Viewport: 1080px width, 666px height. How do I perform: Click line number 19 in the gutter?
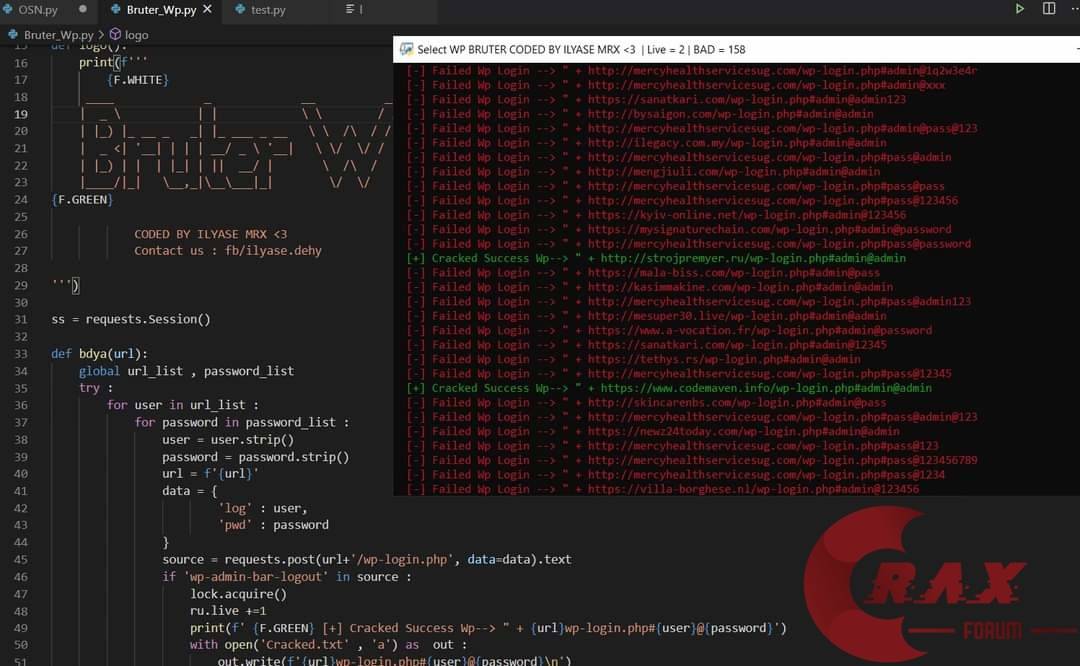[21, 114]
